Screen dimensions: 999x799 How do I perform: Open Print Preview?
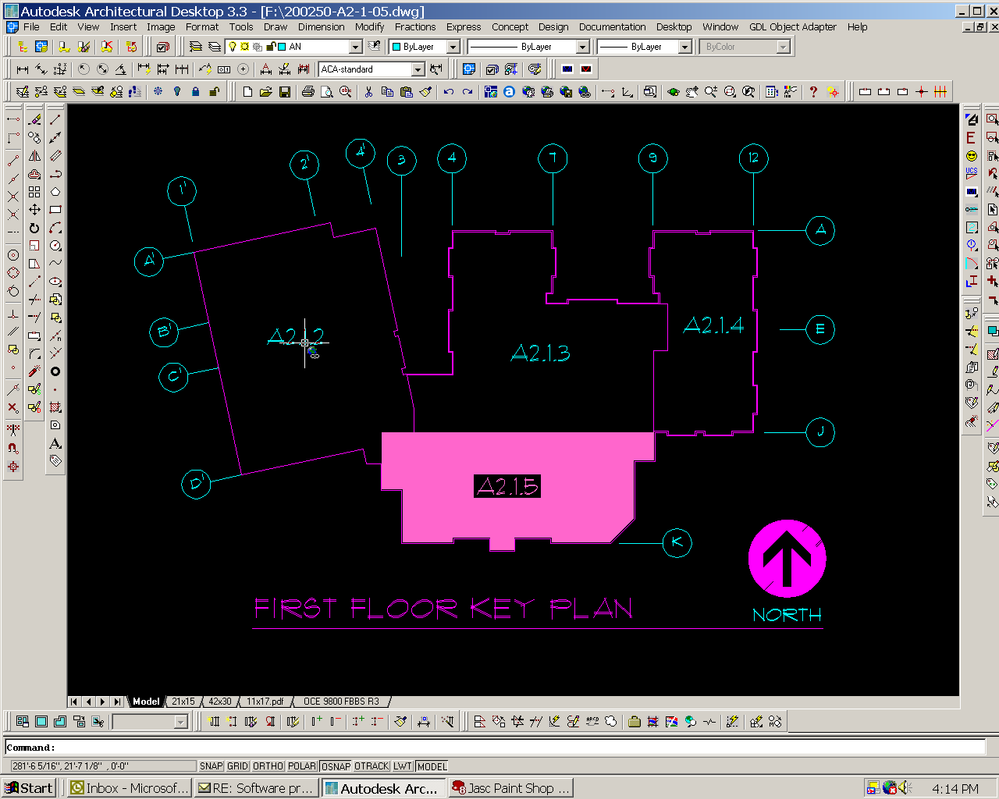[327, 91]
